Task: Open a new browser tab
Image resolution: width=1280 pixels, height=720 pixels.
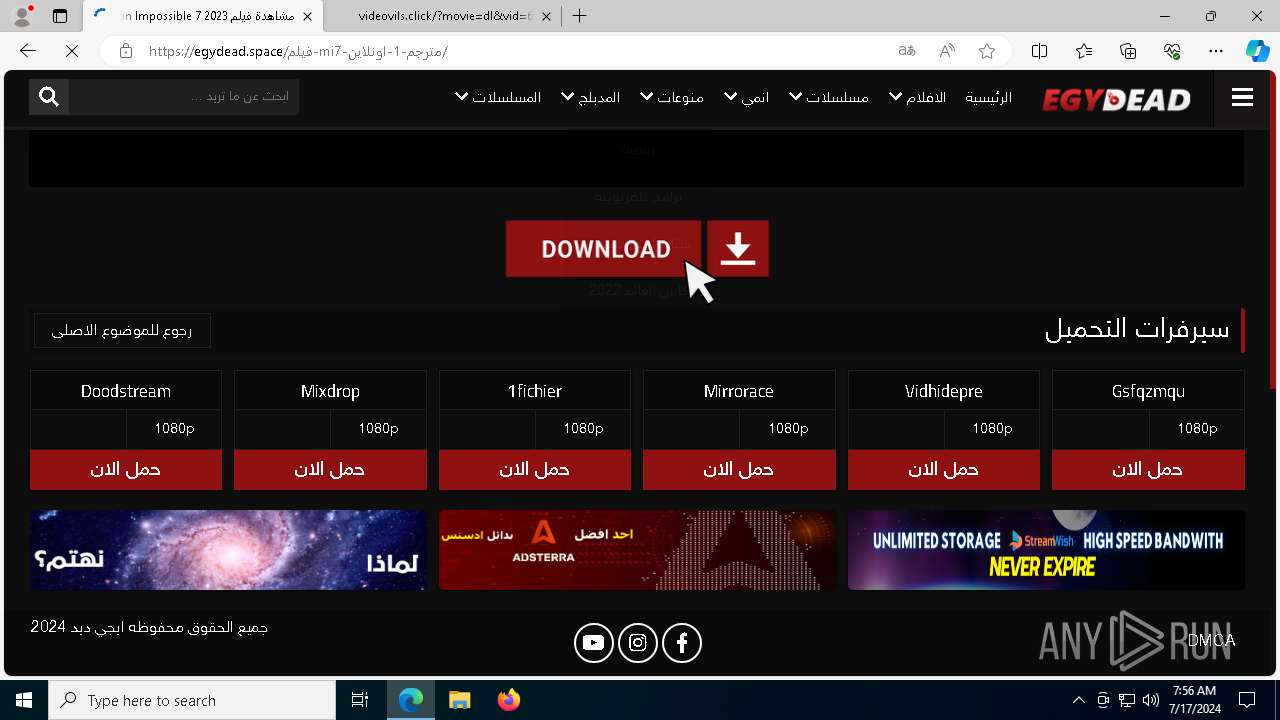Action: (580, 16)
